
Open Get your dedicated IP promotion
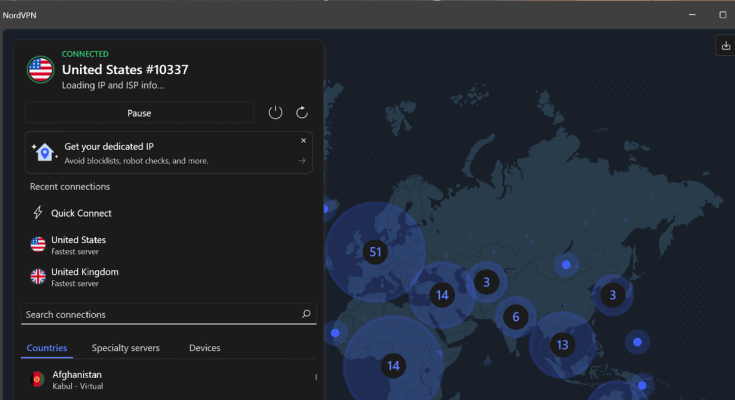pyautogui.click(x=168, y=152)
